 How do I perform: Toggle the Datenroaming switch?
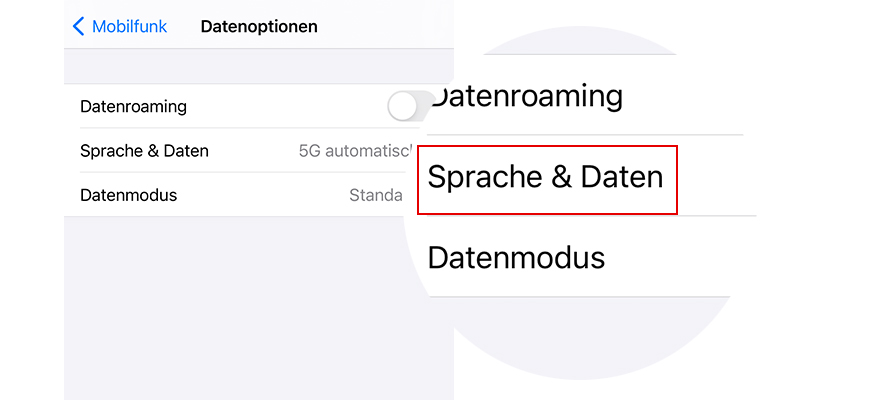pos(406,106)
